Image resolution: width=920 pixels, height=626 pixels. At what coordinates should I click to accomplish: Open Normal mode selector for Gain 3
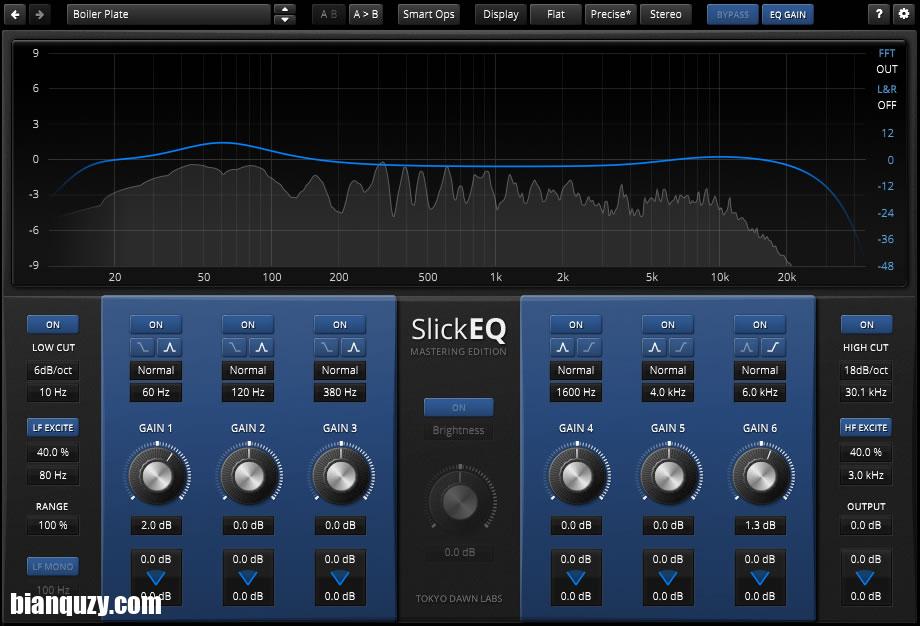click(340, 370)
